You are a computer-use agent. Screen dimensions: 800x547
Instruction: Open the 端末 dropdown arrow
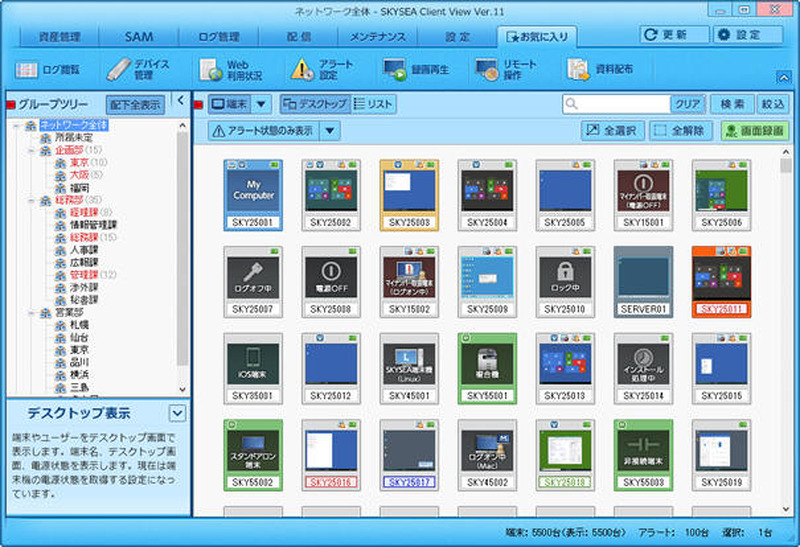tap(260, 104)
